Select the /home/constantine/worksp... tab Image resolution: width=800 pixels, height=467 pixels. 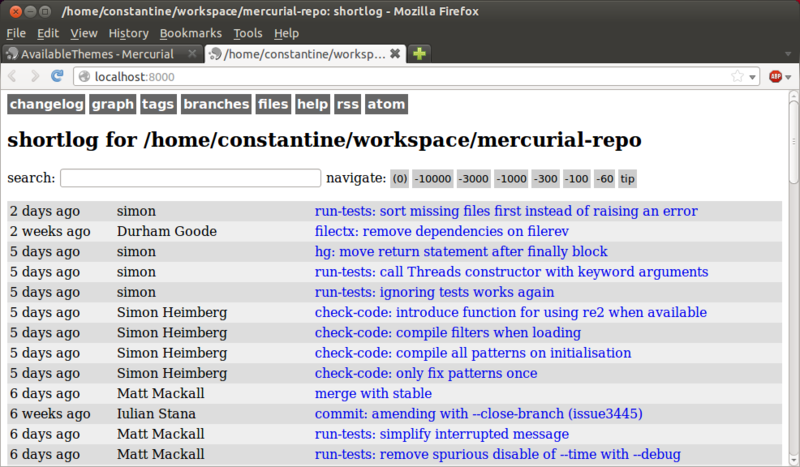point(305,54)
